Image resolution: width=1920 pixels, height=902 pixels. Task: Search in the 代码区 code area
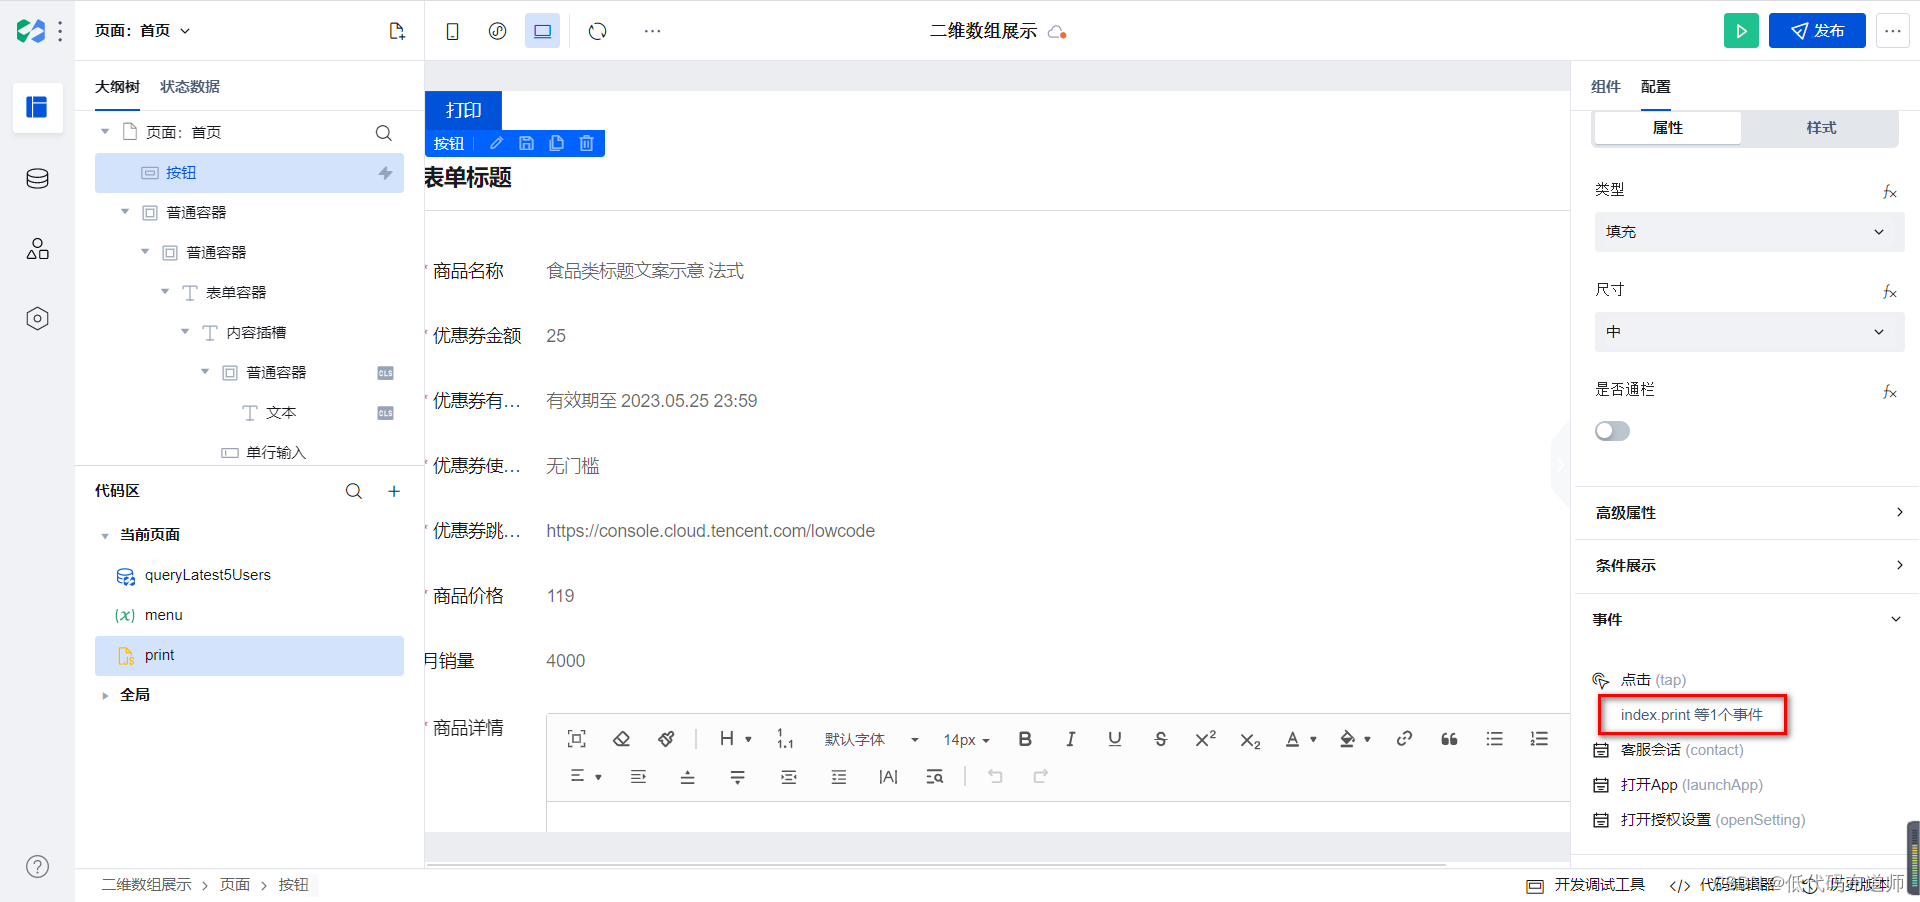pos(354,491)
